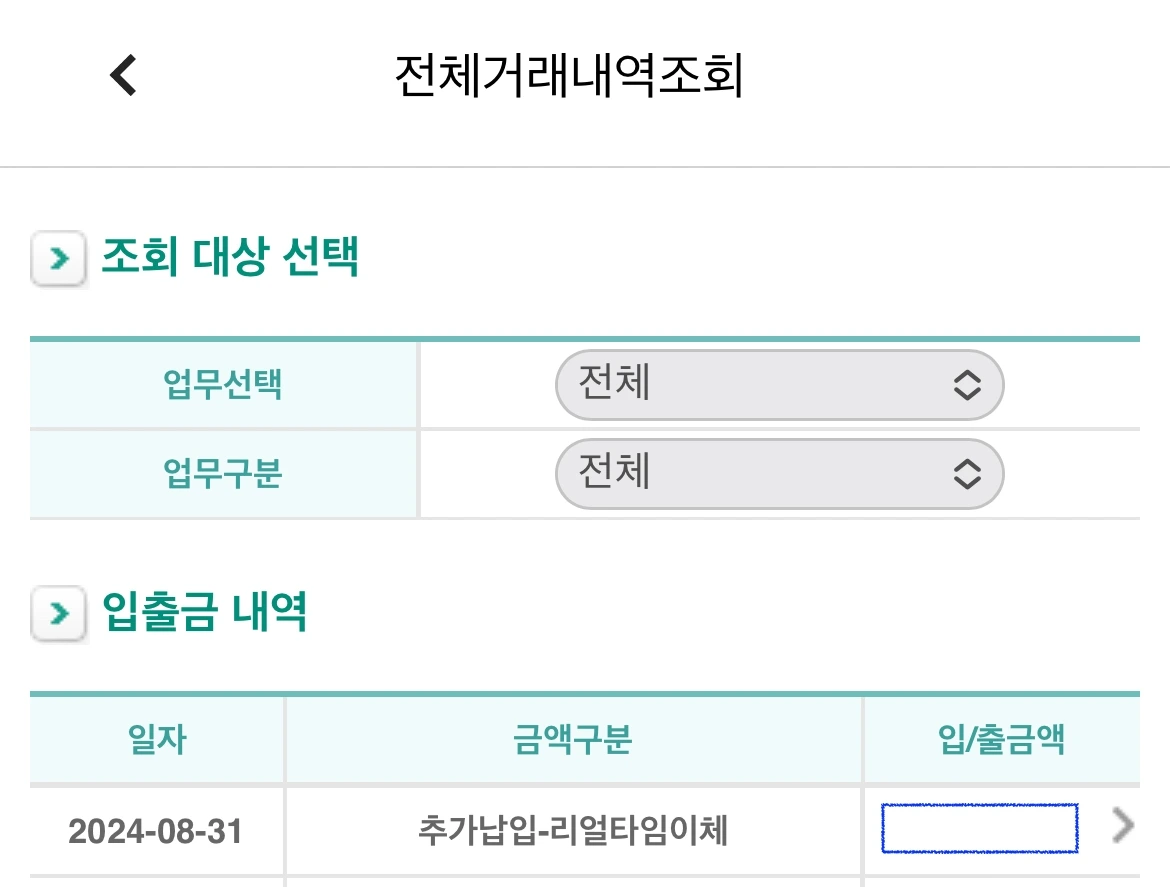
Task: Click the back arrow at top left
Action: tap(122, 75)
